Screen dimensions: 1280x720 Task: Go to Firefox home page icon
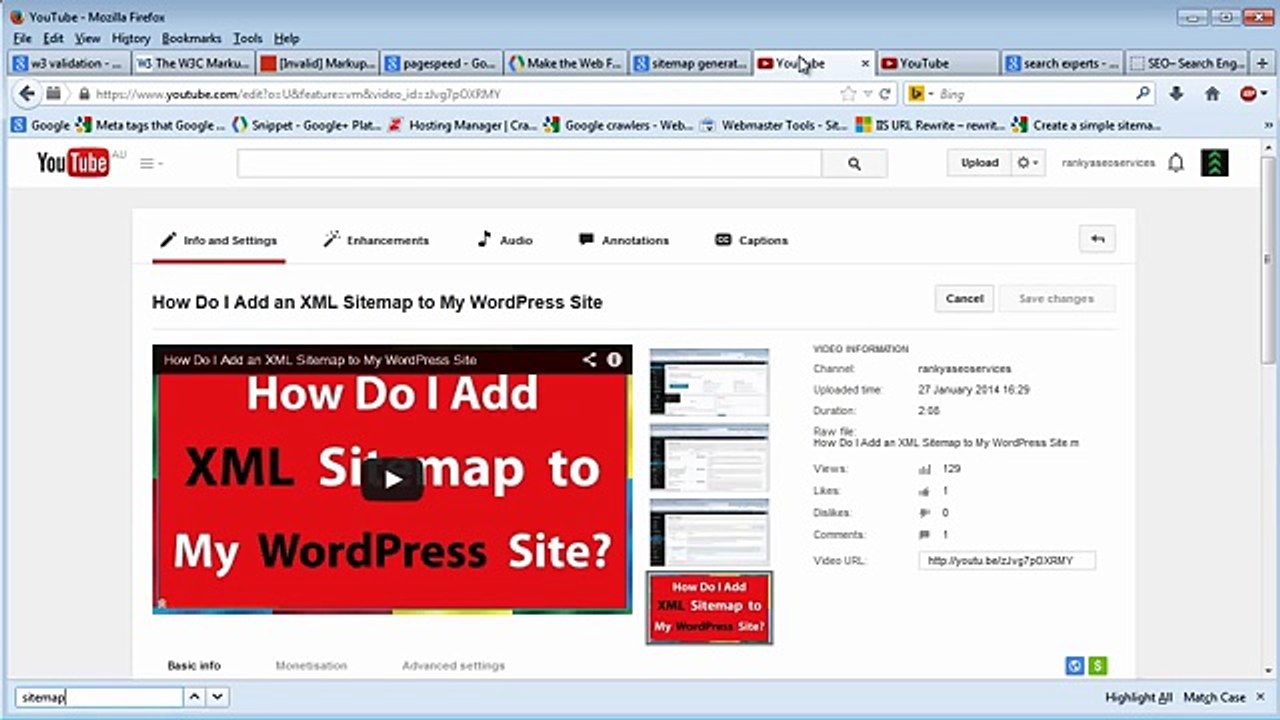[x=1212, y=93]
